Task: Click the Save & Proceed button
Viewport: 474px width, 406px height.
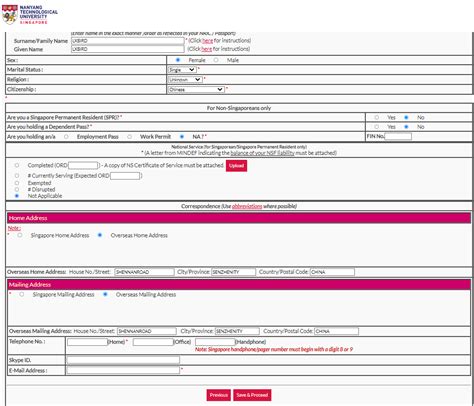Action: [x=252, y=395]
